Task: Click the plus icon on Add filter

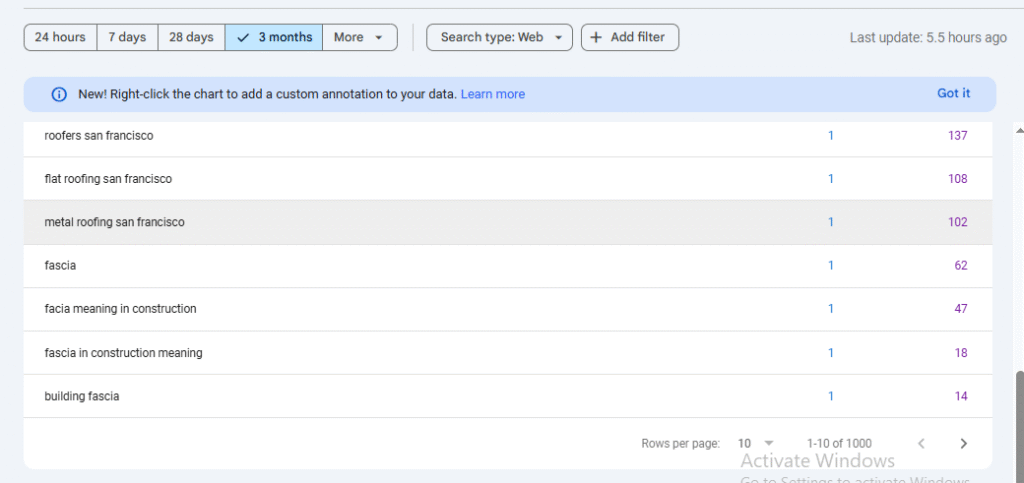Action: pyautogui.click(x=597, y=37)
